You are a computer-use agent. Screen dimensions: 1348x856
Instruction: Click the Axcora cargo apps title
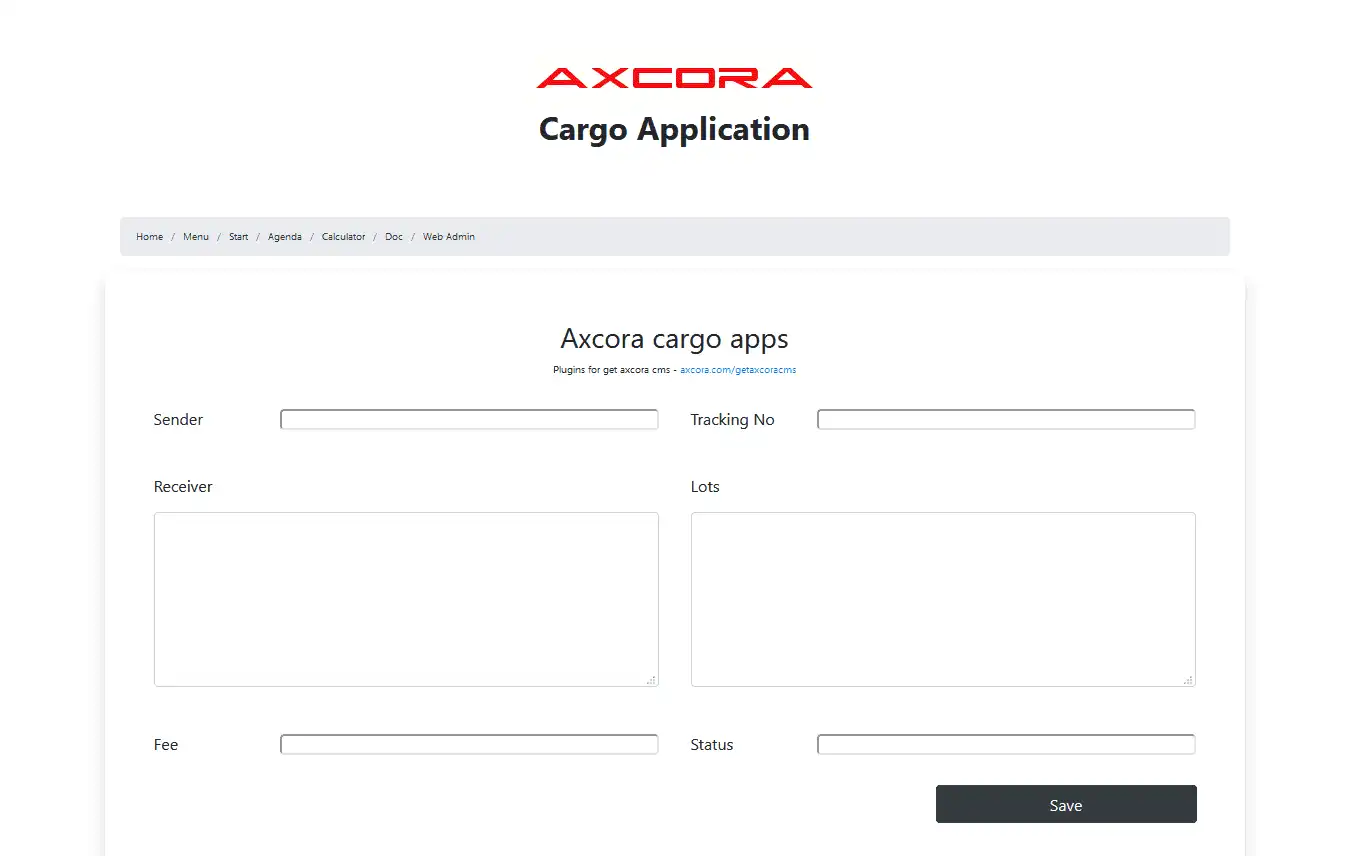tap(674, 339)
